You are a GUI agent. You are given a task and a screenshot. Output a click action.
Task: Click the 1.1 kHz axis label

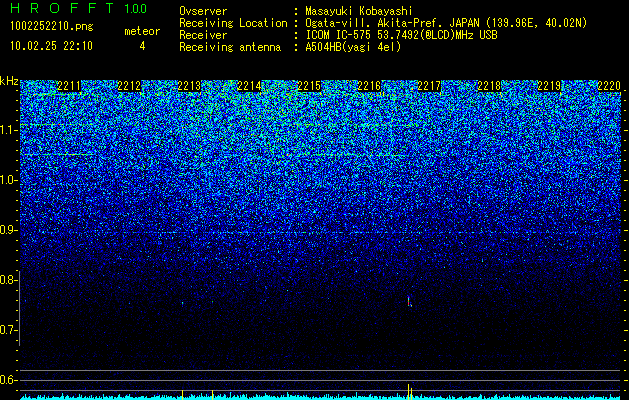[x=7, y=130]
